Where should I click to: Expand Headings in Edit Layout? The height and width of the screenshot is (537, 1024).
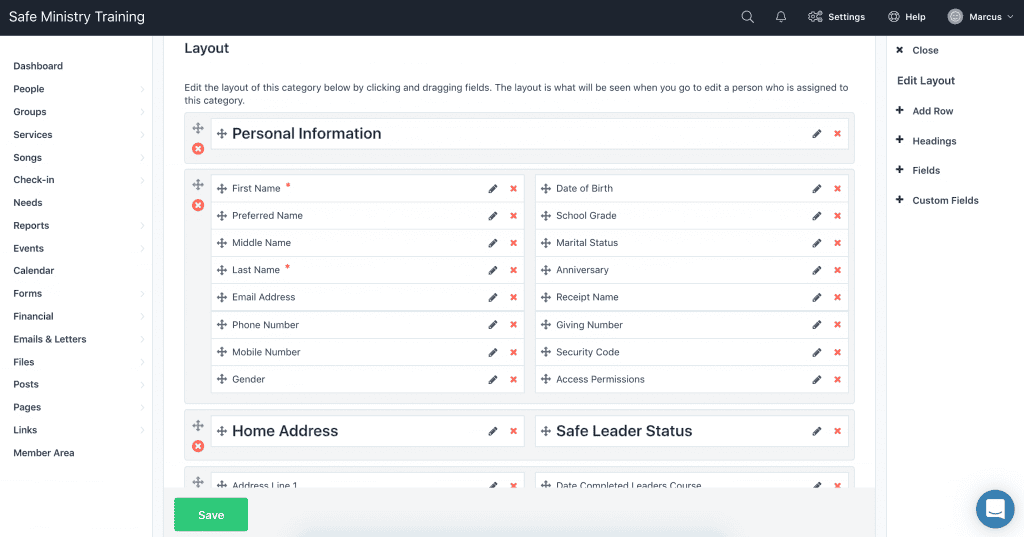[x=926, y=141]
